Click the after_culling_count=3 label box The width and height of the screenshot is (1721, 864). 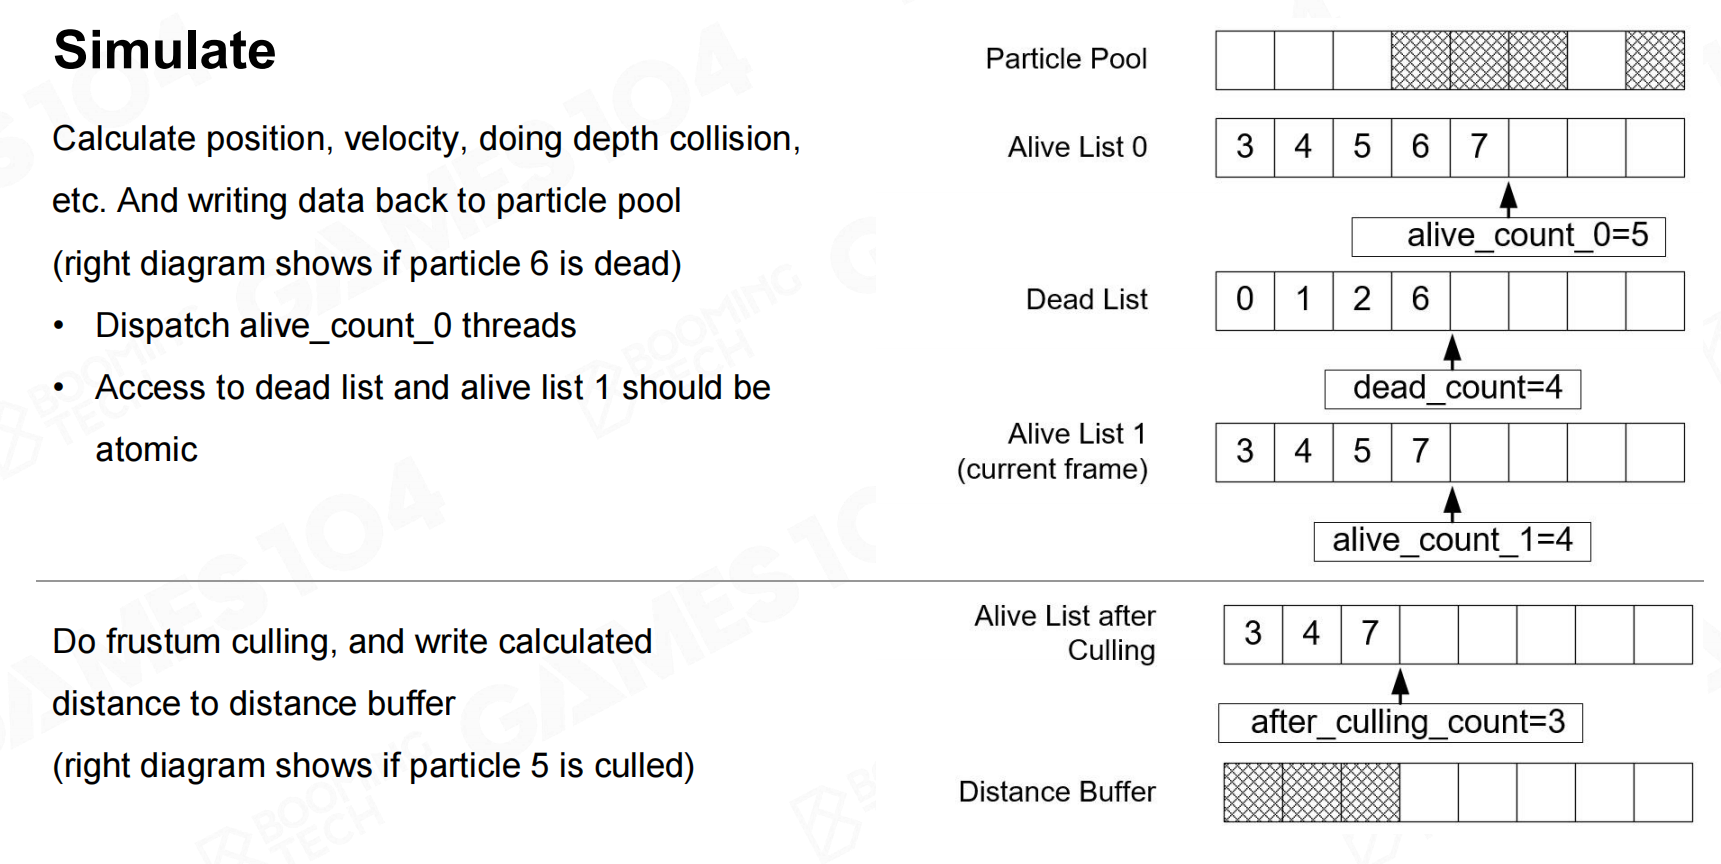coord(1400,722)
